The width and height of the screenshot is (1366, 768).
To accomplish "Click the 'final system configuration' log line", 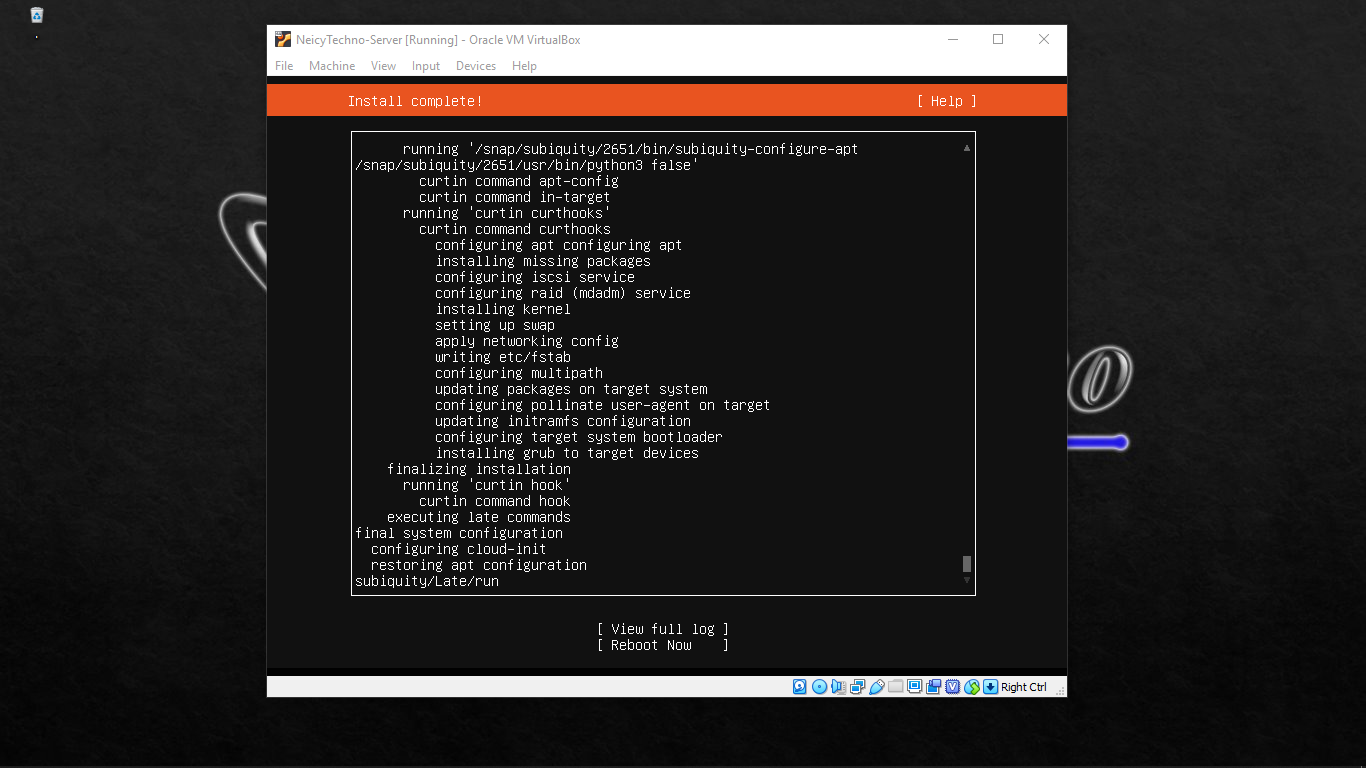I will click(459, 533).
